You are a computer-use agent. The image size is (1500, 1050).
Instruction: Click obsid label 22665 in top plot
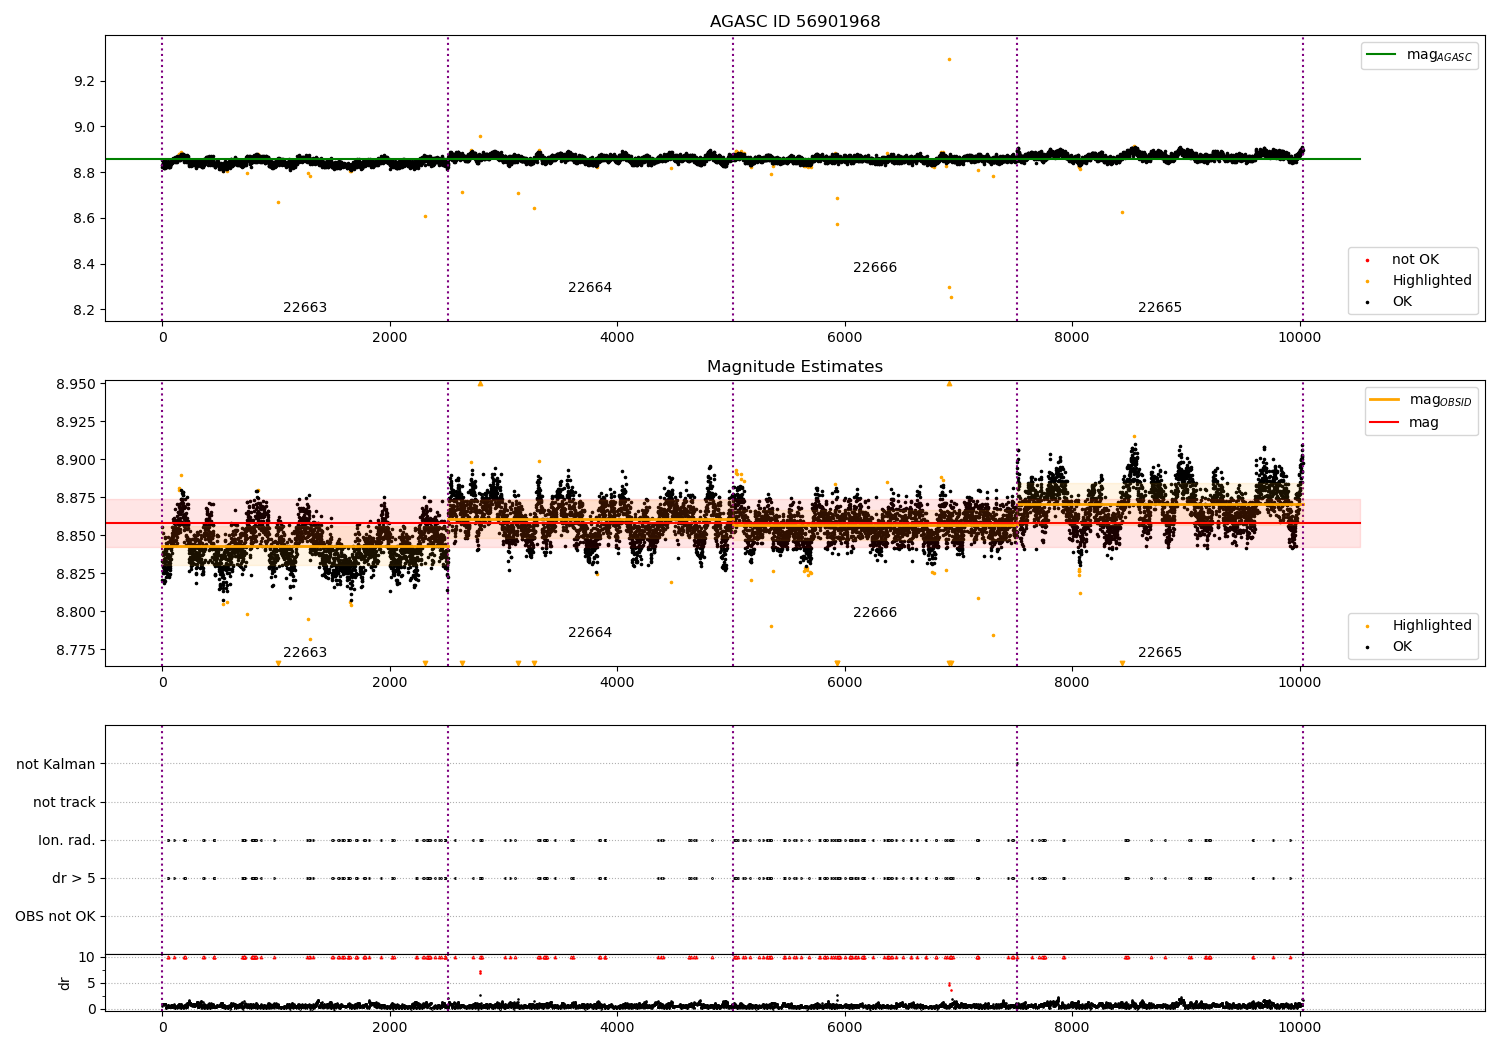click(x=1160, y=308)
